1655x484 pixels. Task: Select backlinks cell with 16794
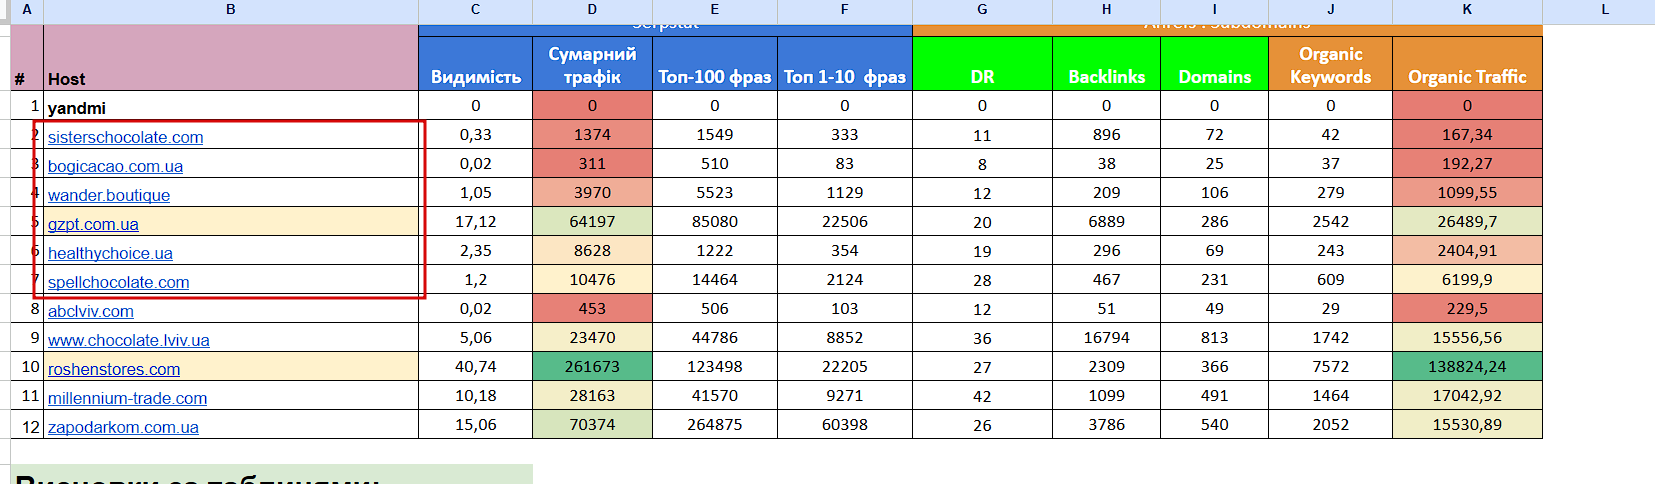coord(1106,337)
